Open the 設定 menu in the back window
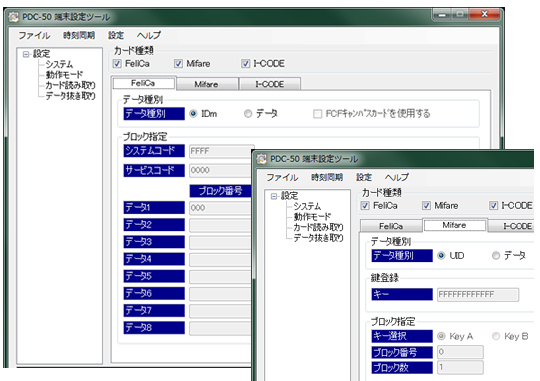This screenshot has height=381, width=540. [116, 35]
